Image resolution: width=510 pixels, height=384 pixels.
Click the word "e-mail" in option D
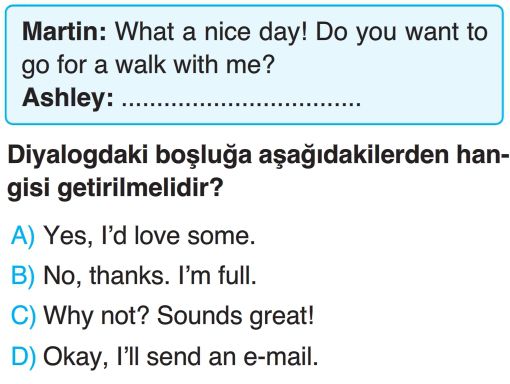279,357
